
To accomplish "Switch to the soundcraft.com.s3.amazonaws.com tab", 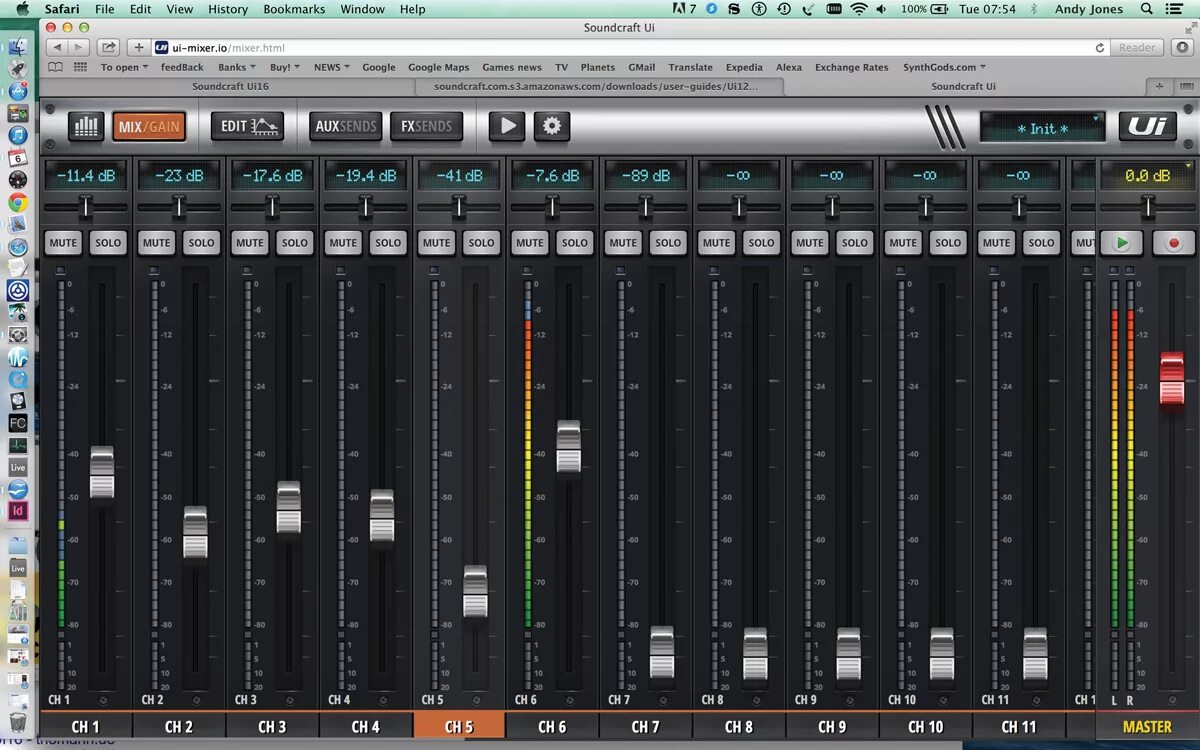I will (x=601, y=86).
